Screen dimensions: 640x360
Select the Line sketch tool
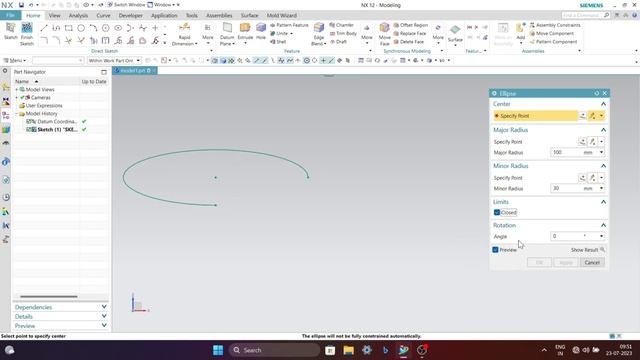44,28
